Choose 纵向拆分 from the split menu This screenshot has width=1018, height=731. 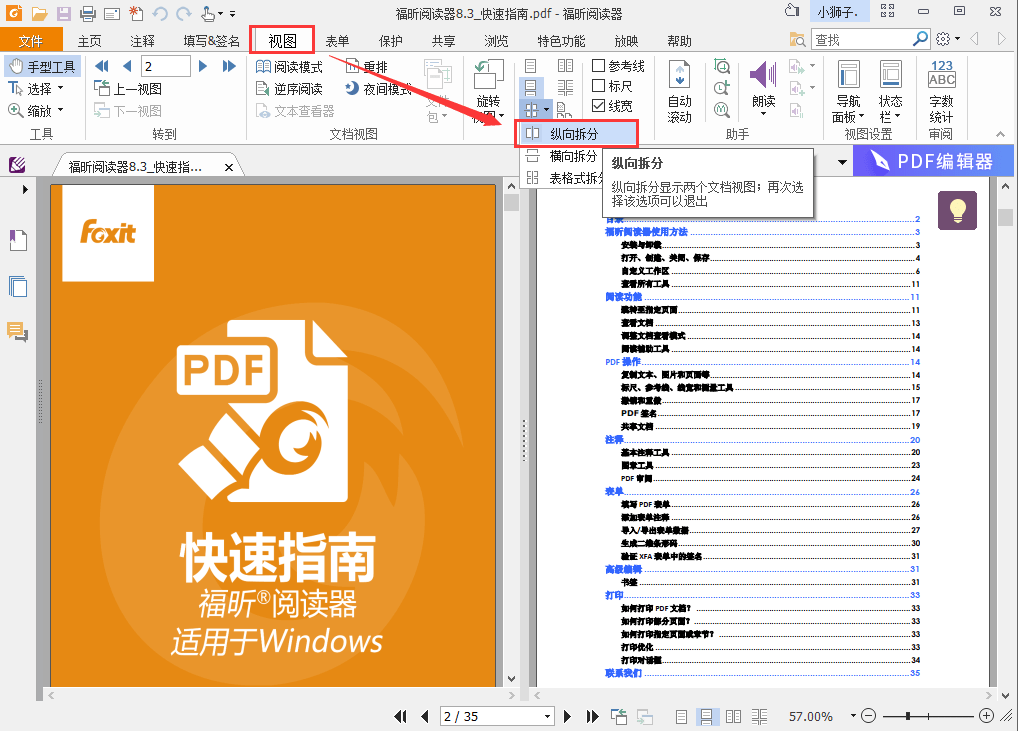574,133
